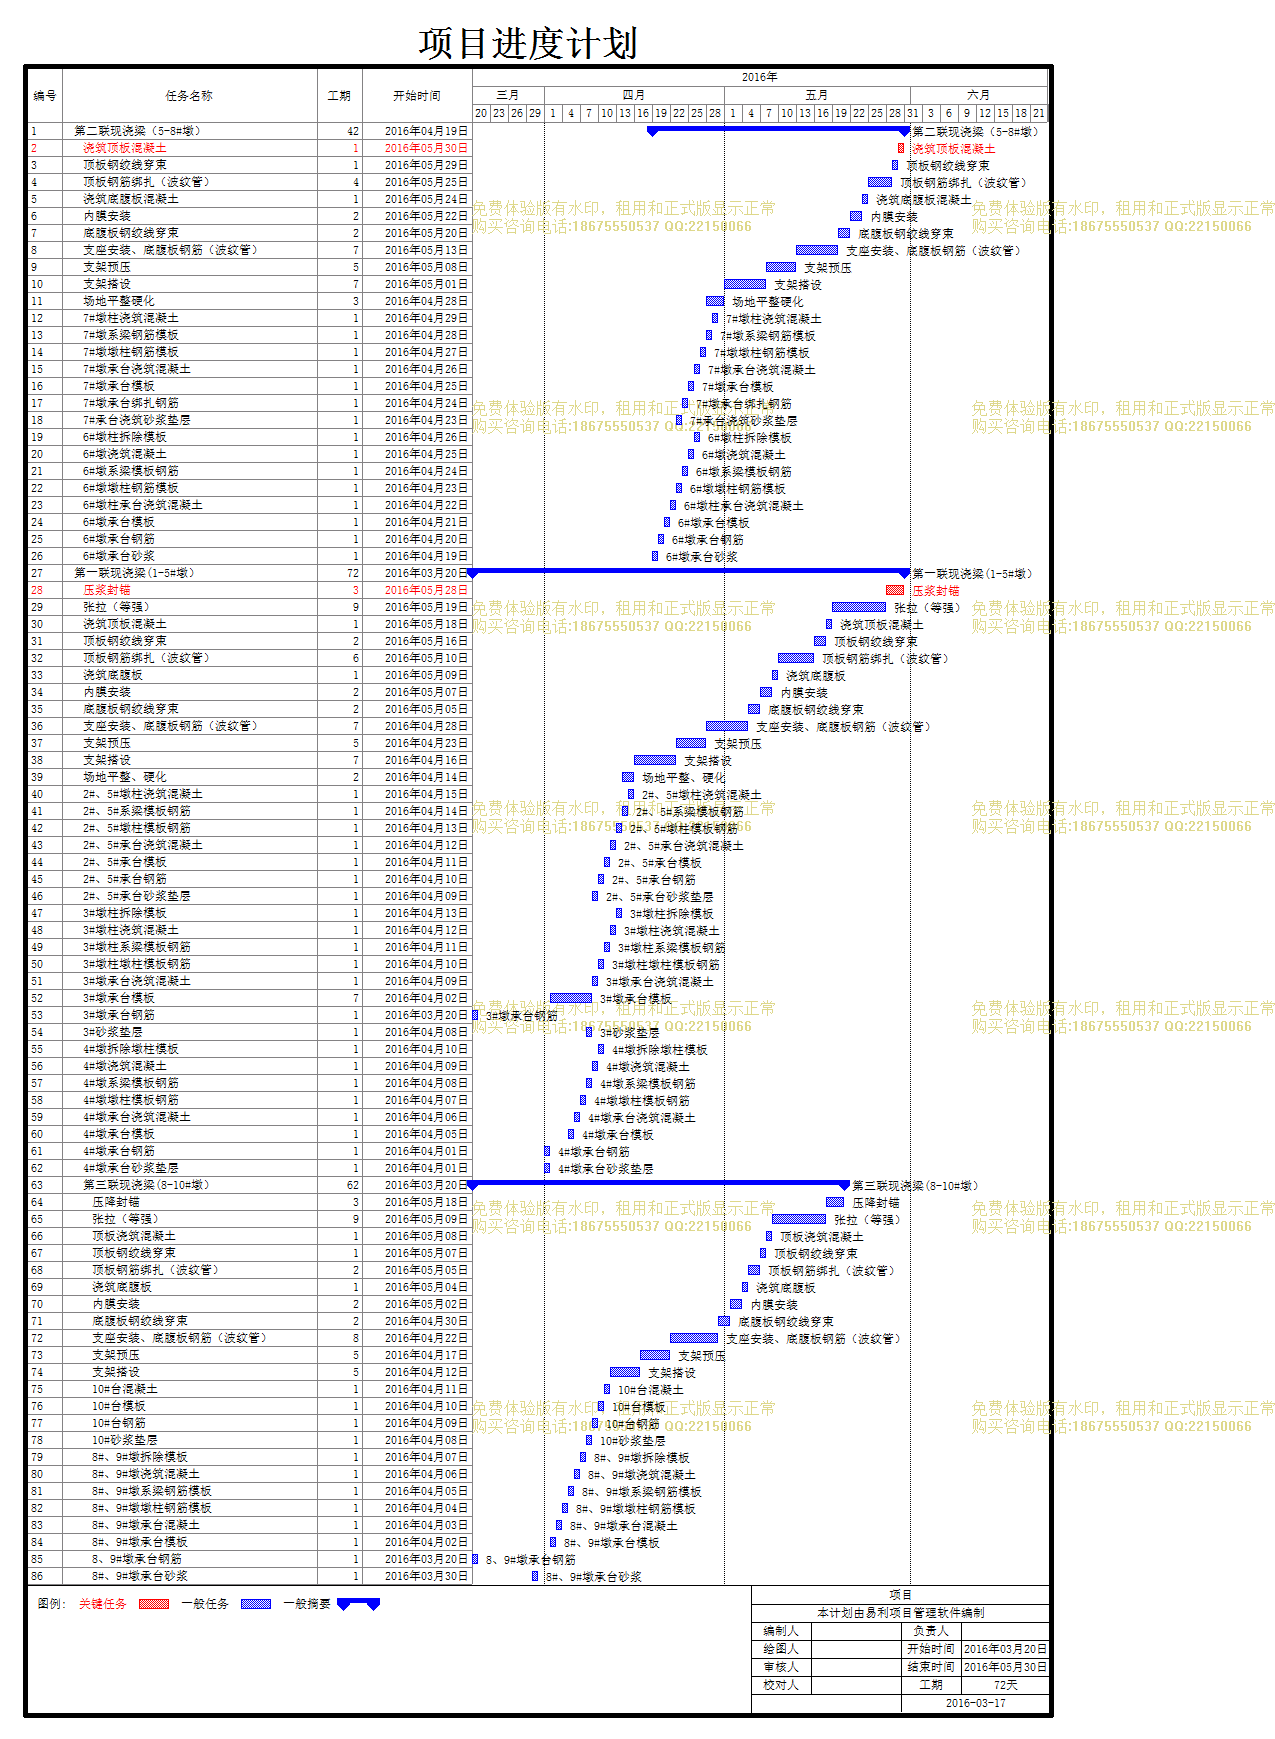The image size is (1275, 1739).
Task: Click row 1 duration value 42
Action: tap(353, 131)
